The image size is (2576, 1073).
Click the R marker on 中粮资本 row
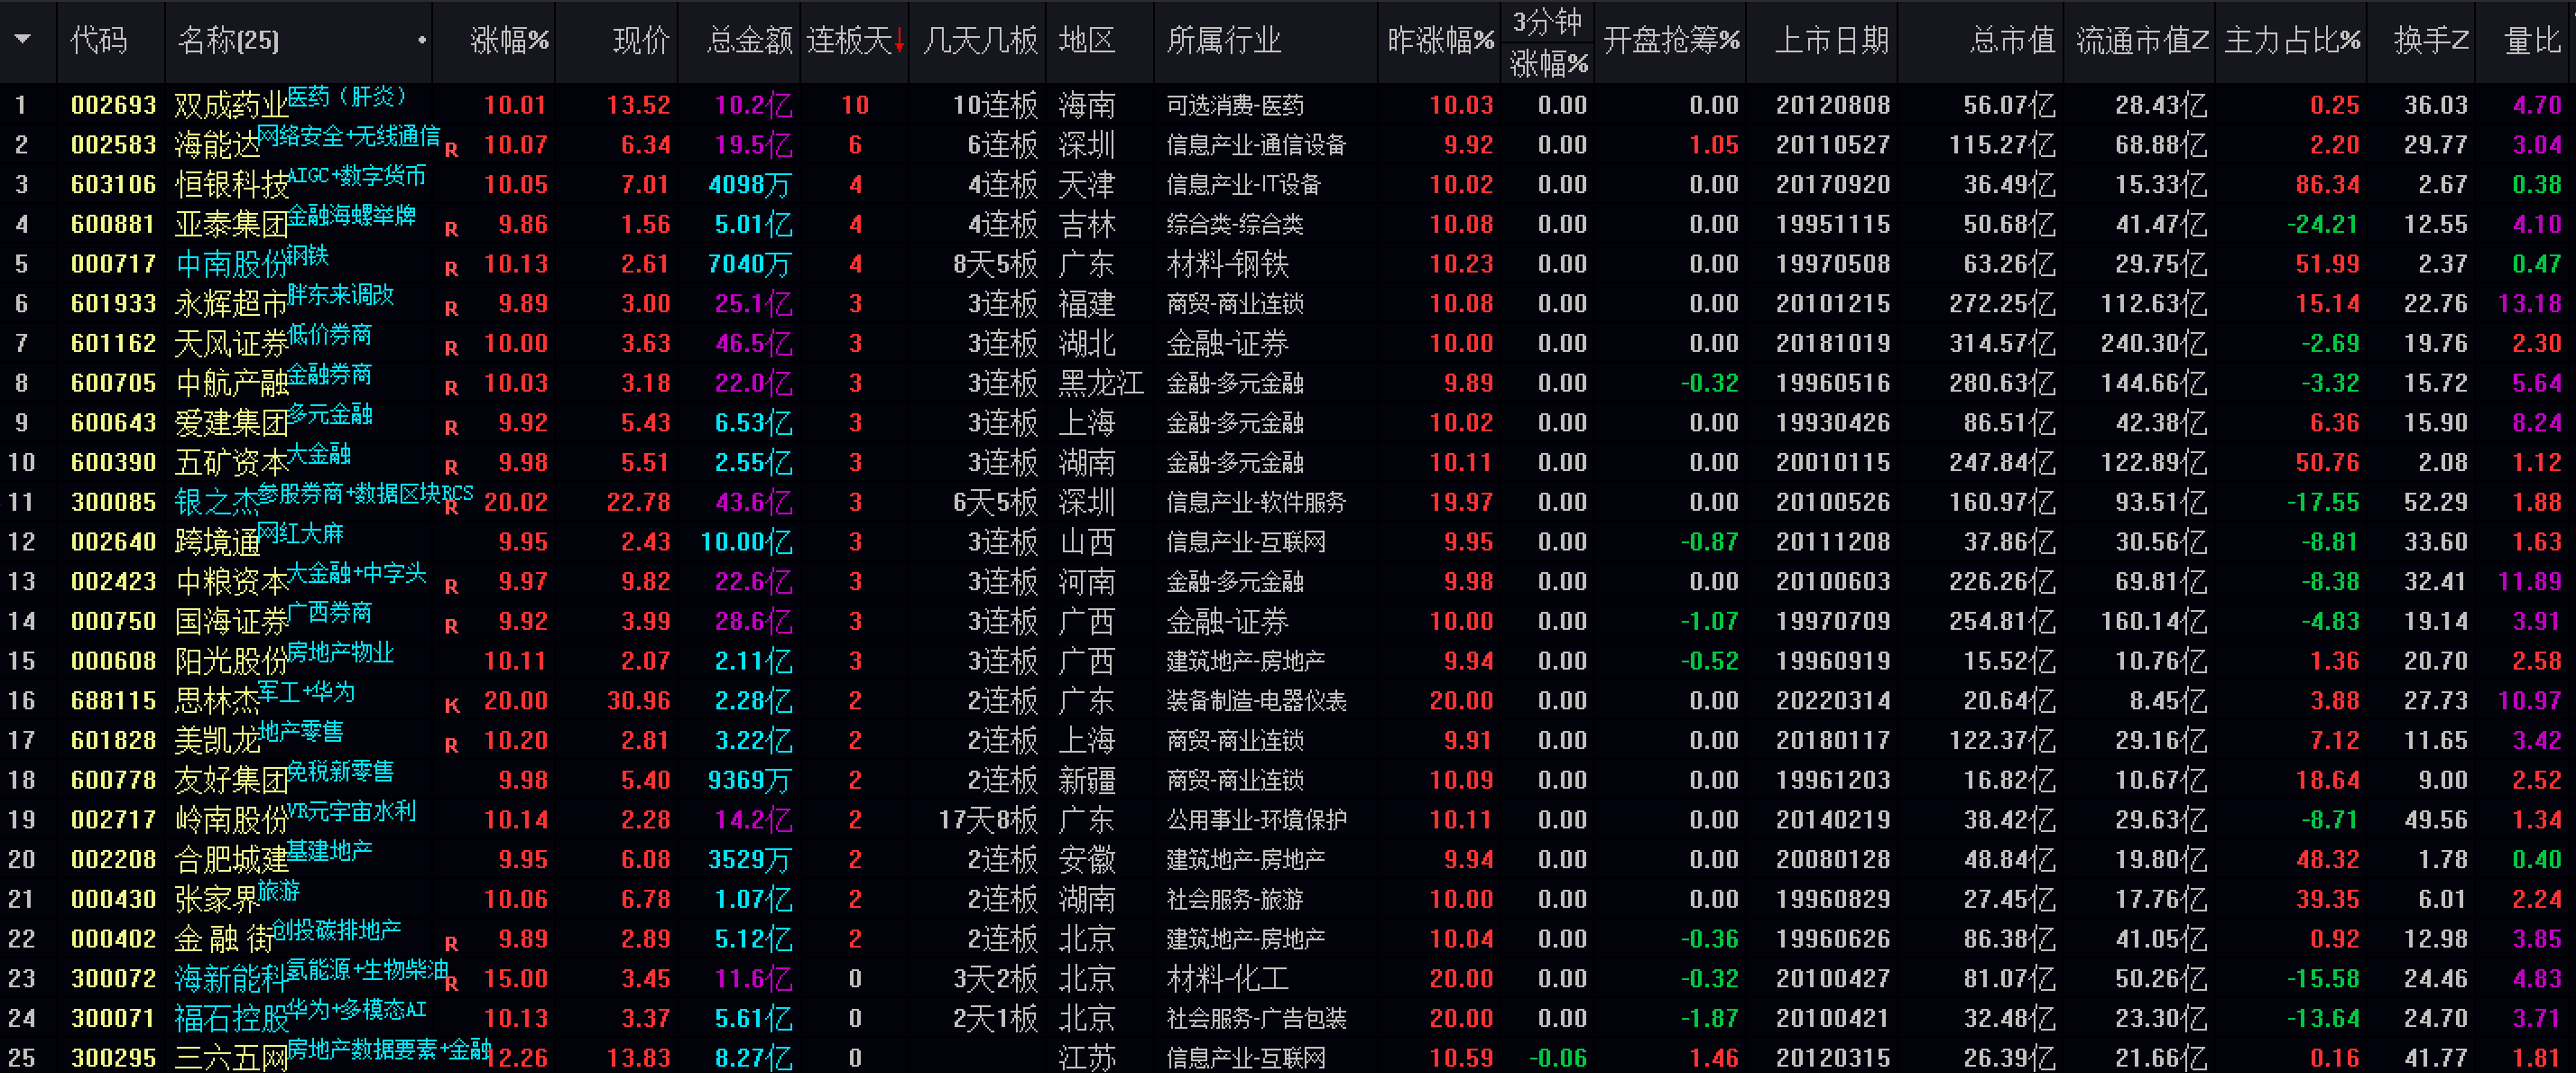pyautogui.click(x=452, y=587)
